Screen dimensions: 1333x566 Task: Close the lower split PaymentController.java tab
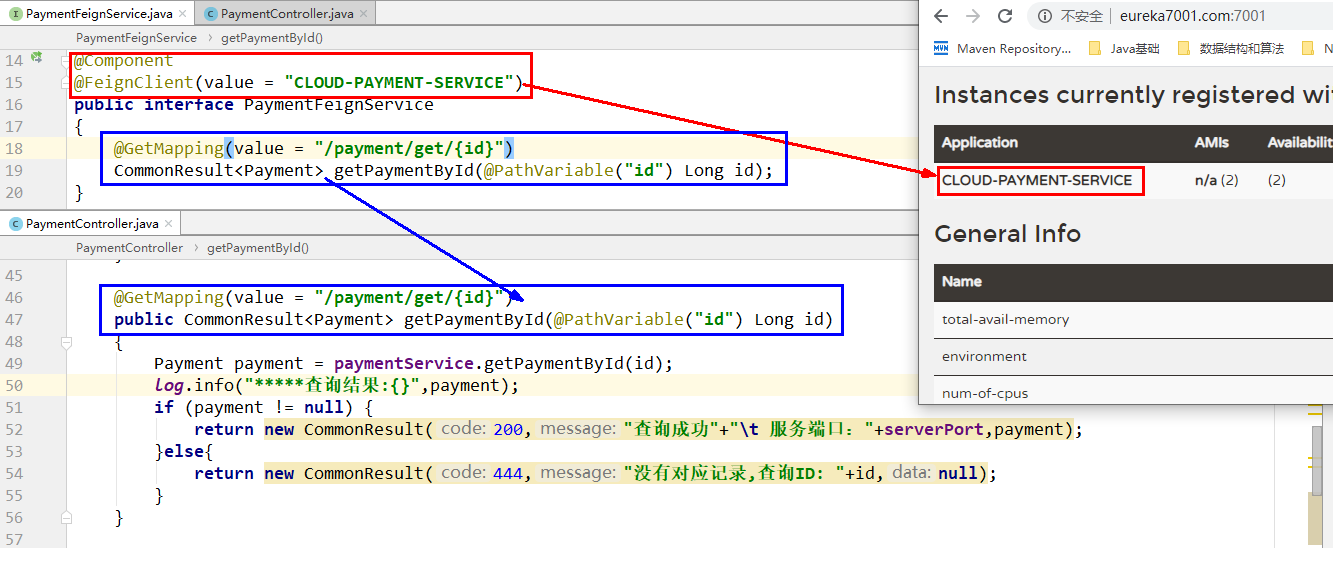[x=169, y=224]
